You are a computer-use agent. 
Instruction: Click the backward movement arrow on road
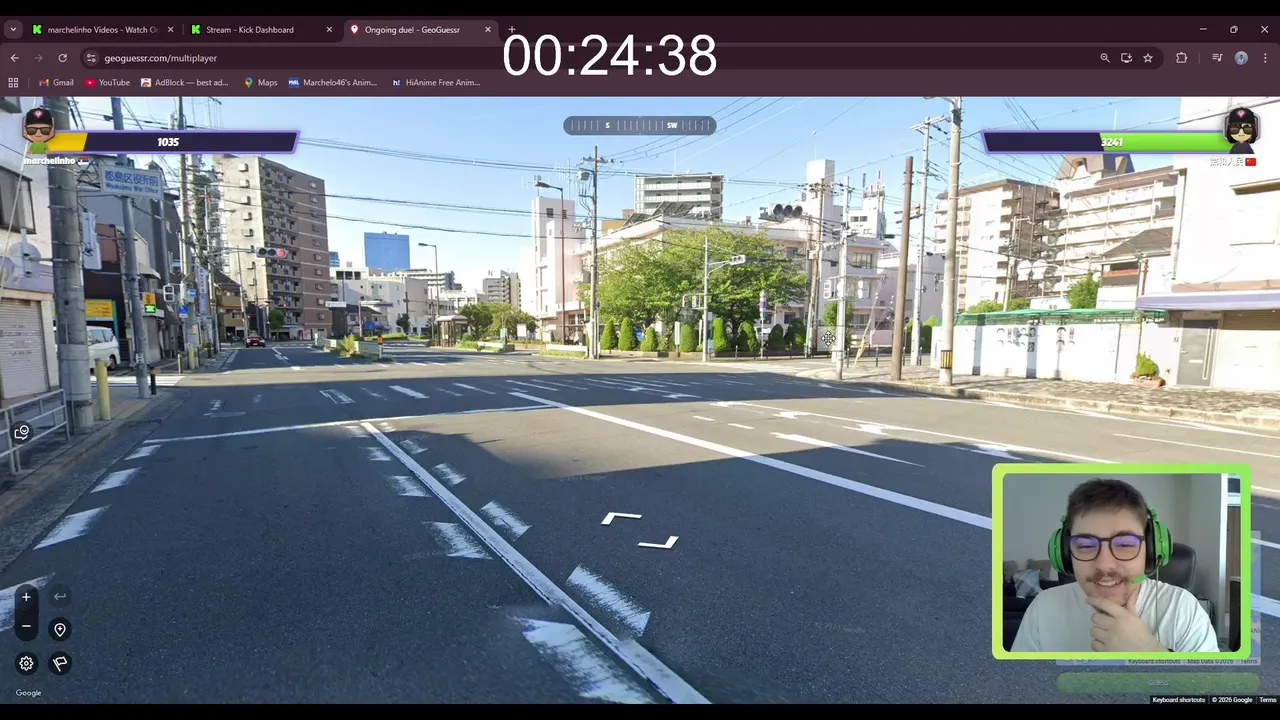[658, 543]
